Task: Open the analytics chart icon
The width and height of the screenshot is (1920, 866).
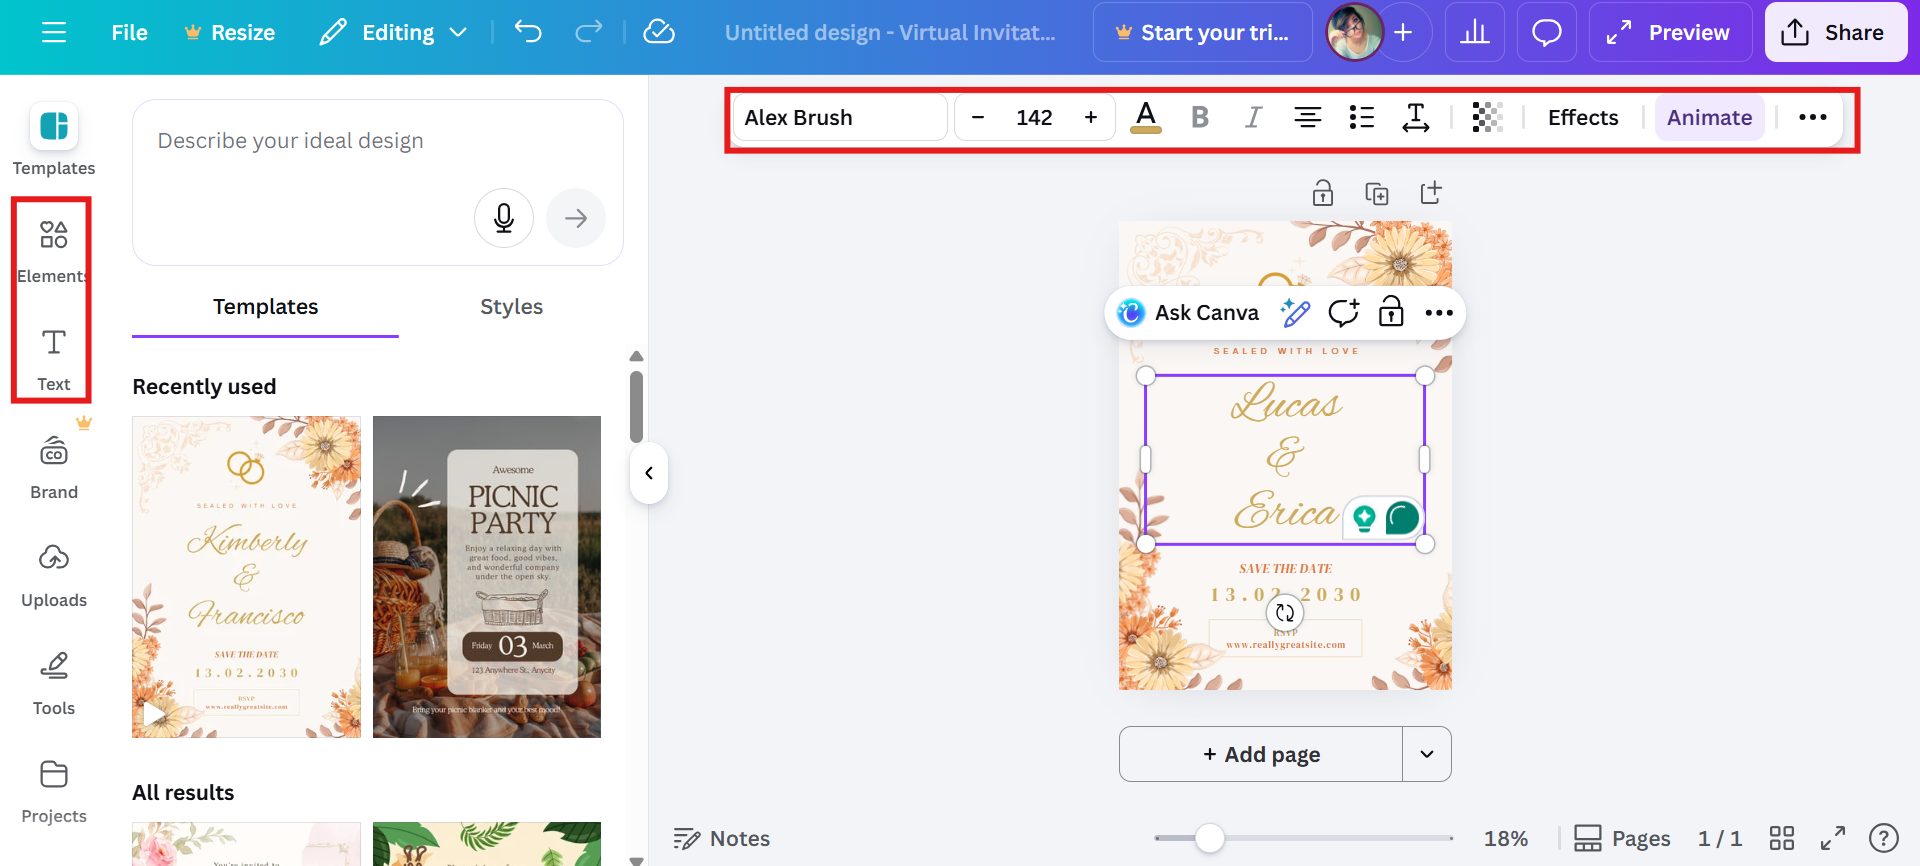Action: (1474, 32)
